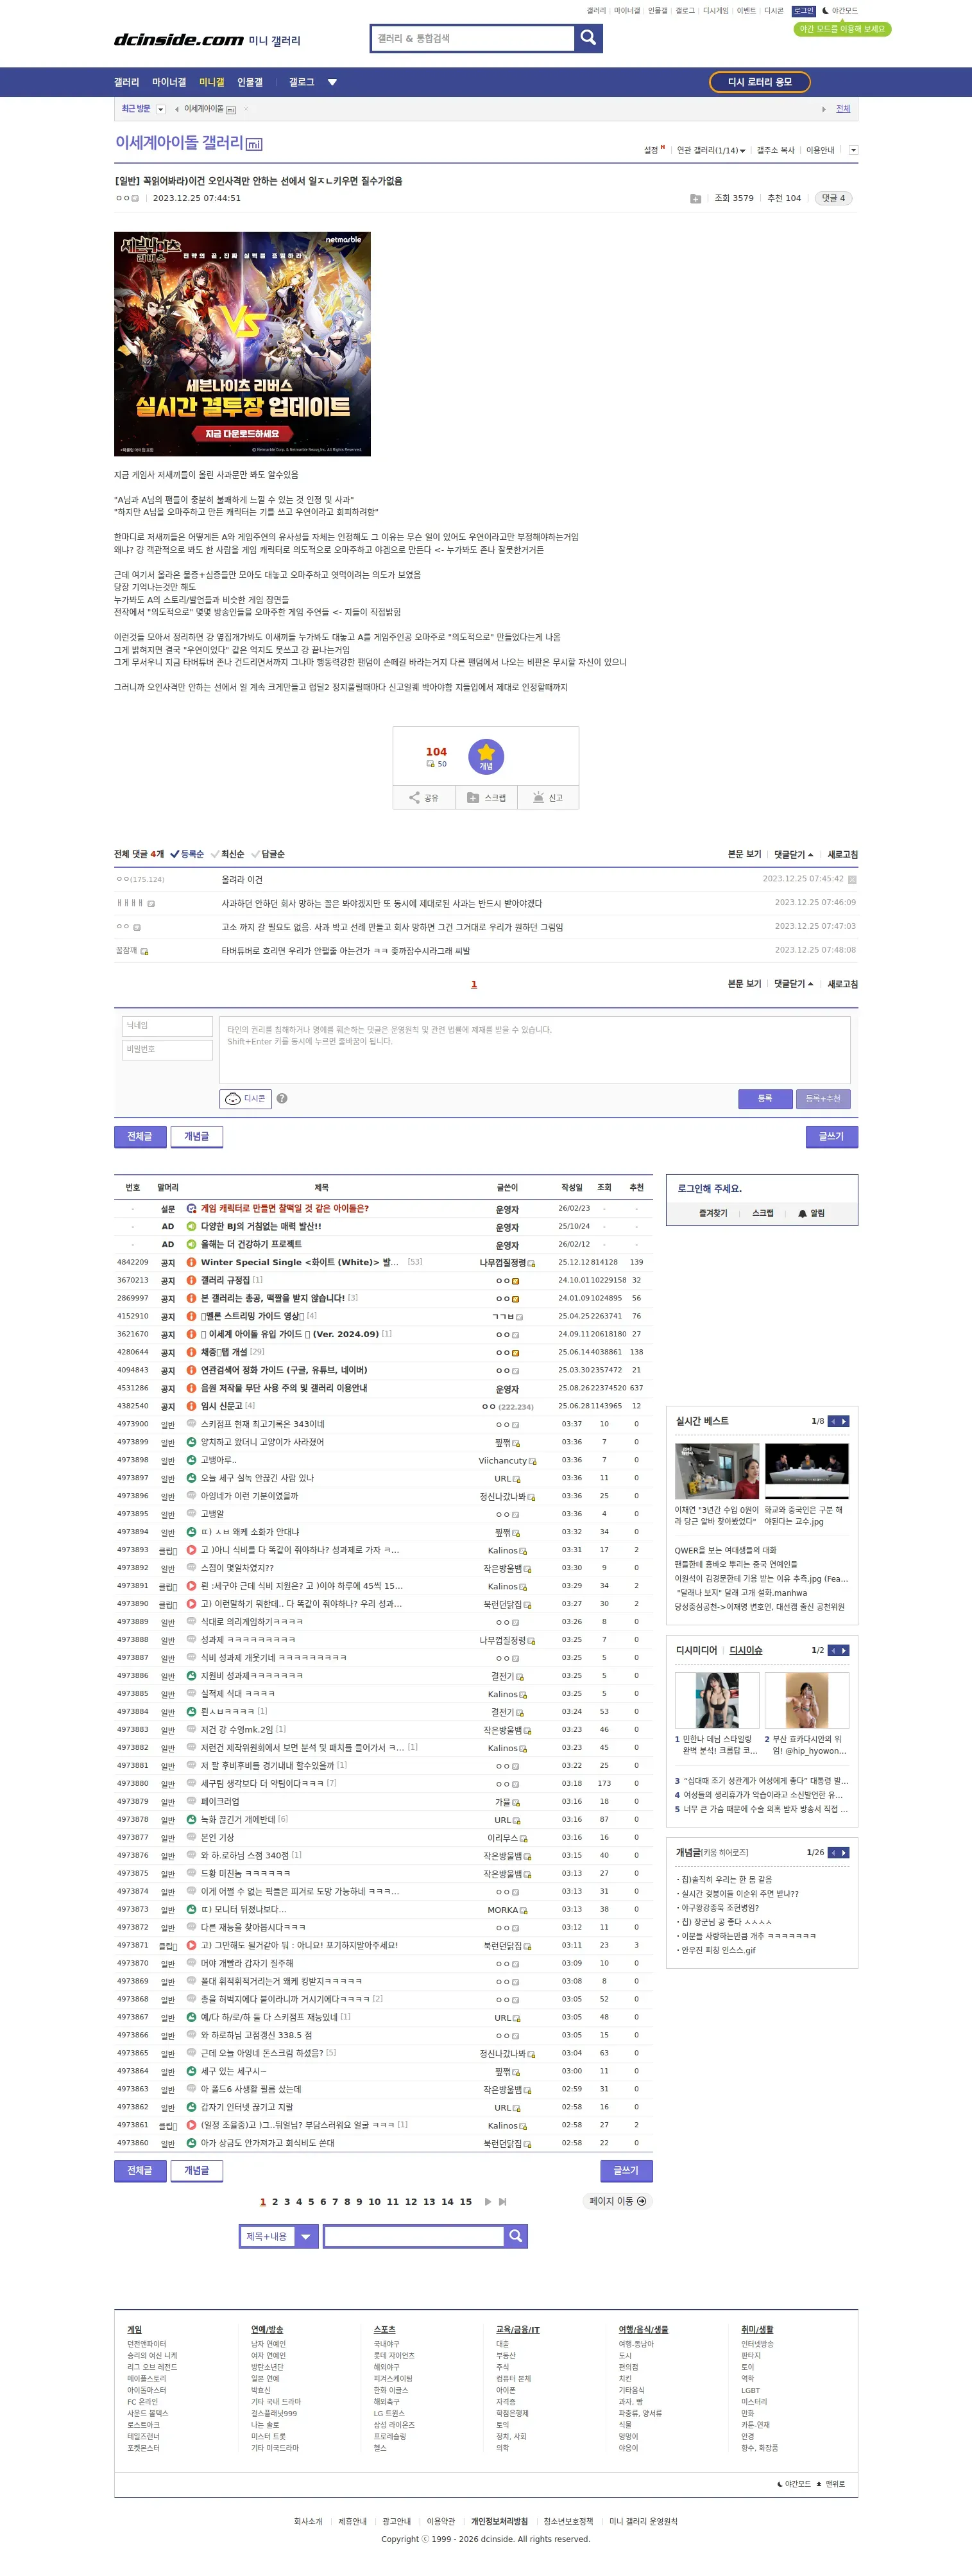Switch to 디시이슈 tab in sidebar
972x2576 pixels.
point(745,1650)
